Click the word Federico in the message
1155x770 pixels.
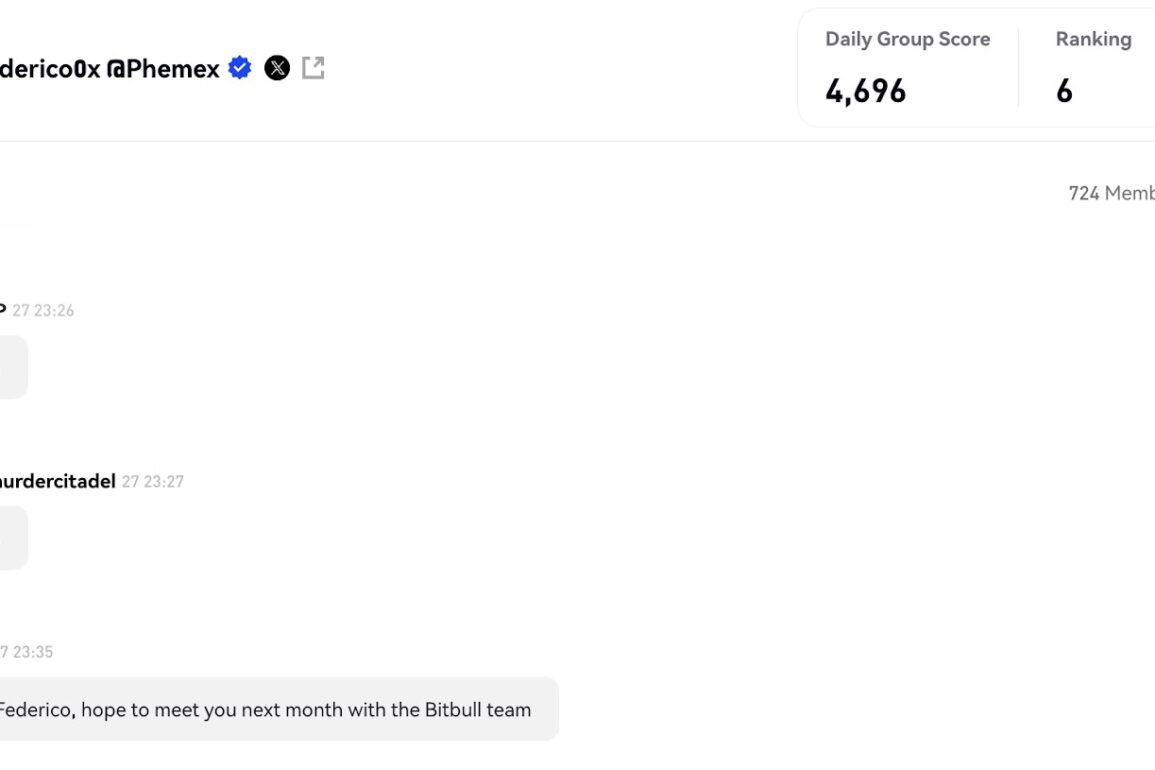(37, 710)
